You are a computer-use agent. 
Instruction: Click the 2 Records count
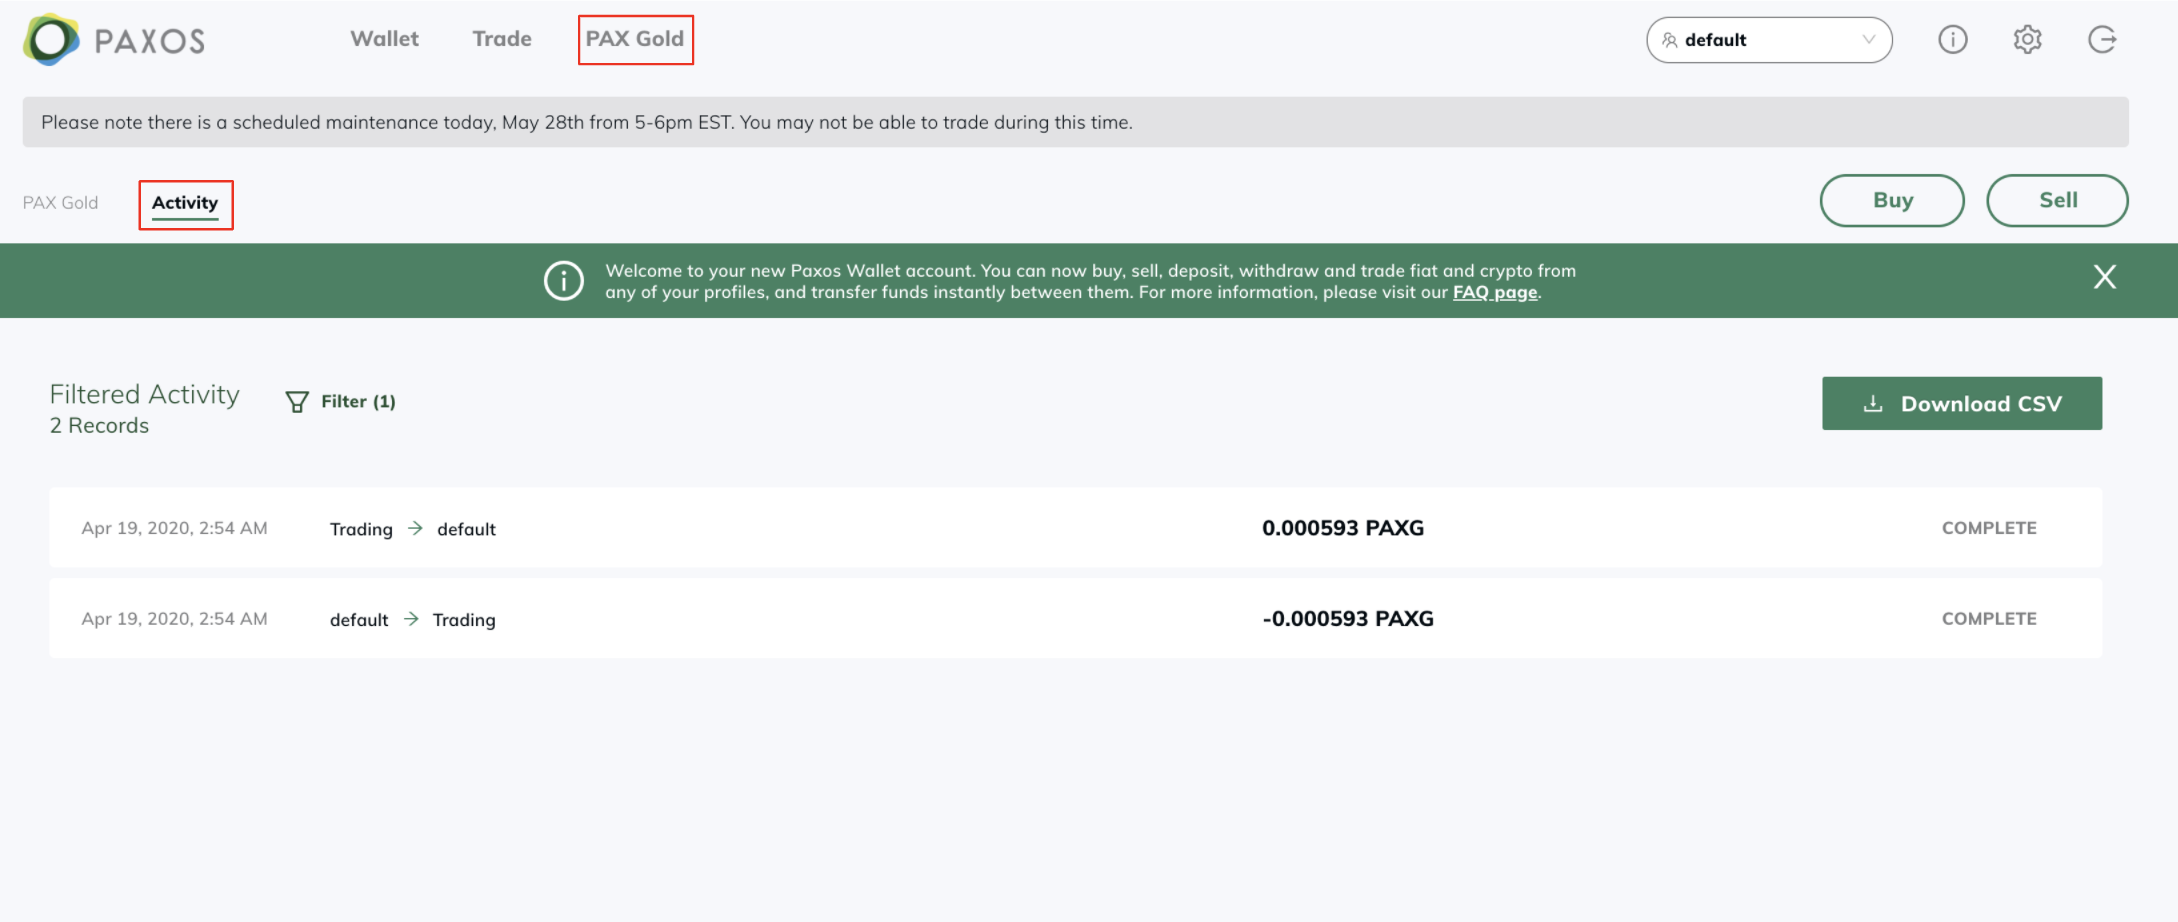tap(99, 426)
